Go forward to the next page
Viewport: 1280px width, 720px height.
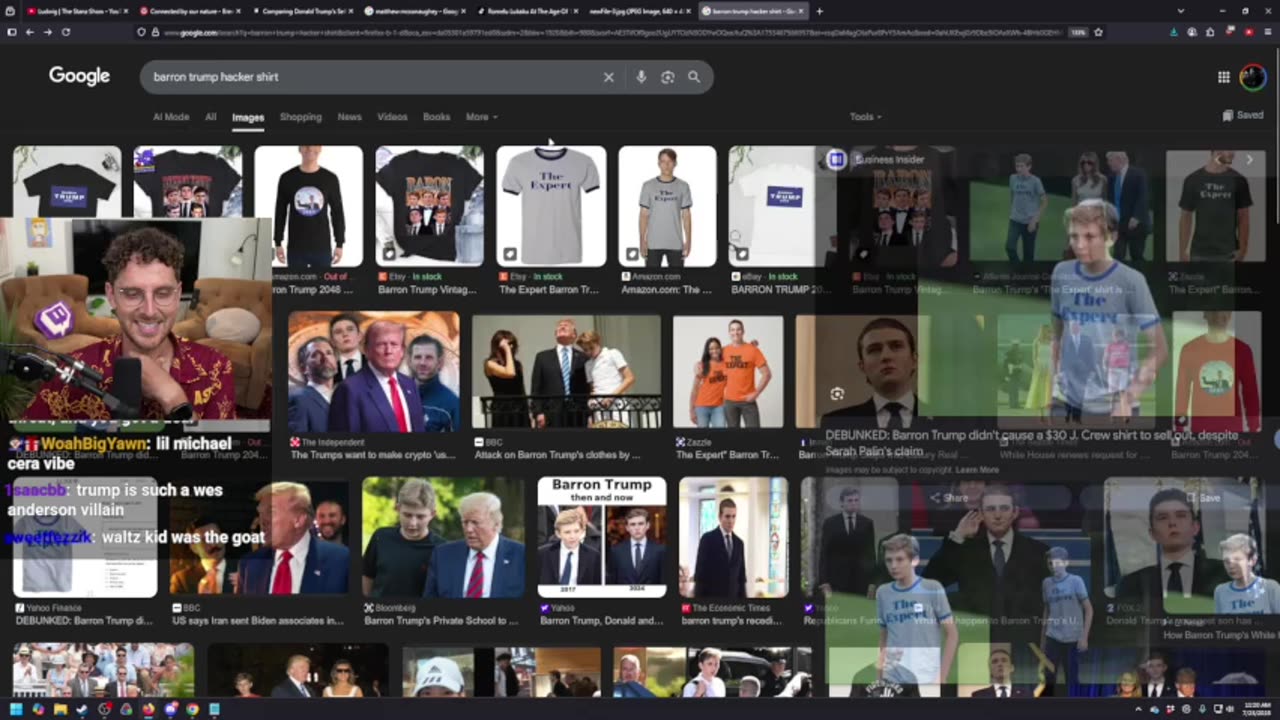tap(47, 32)
